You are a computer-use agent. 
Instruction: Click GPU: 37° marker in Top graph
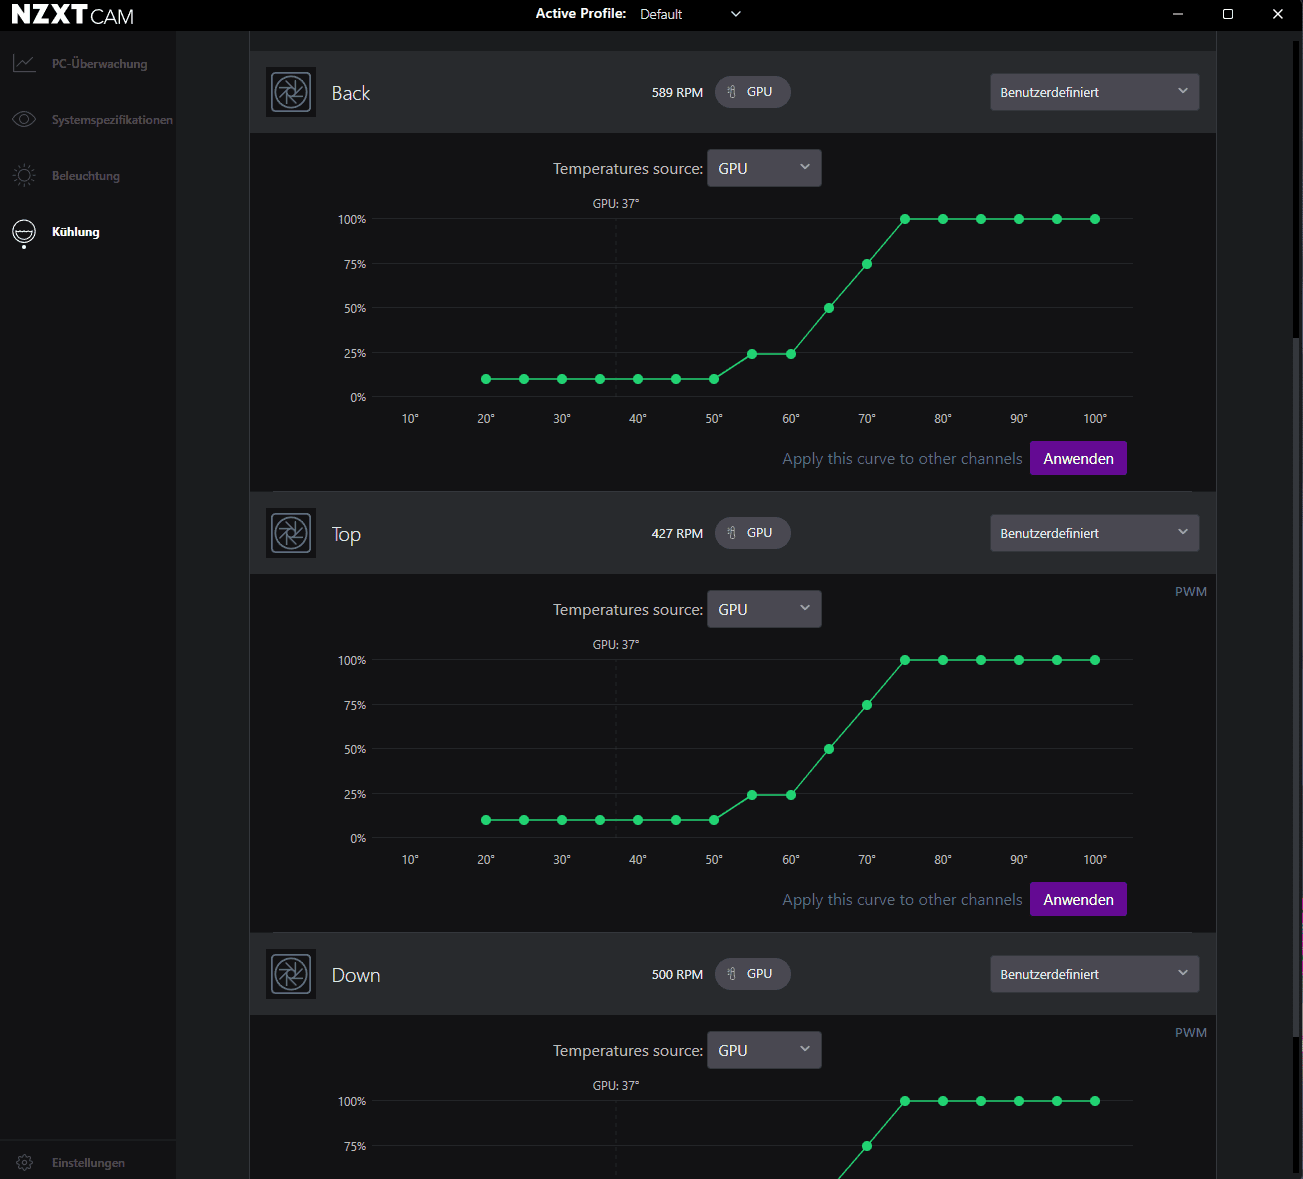pyautogui.click(x=616, y=644)
